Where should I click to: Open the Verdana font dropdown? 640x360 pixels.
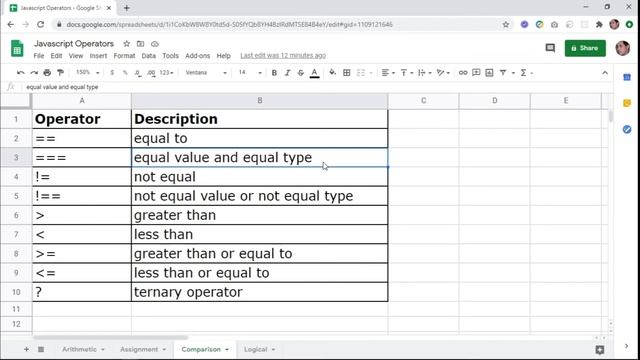click(206, 73)
